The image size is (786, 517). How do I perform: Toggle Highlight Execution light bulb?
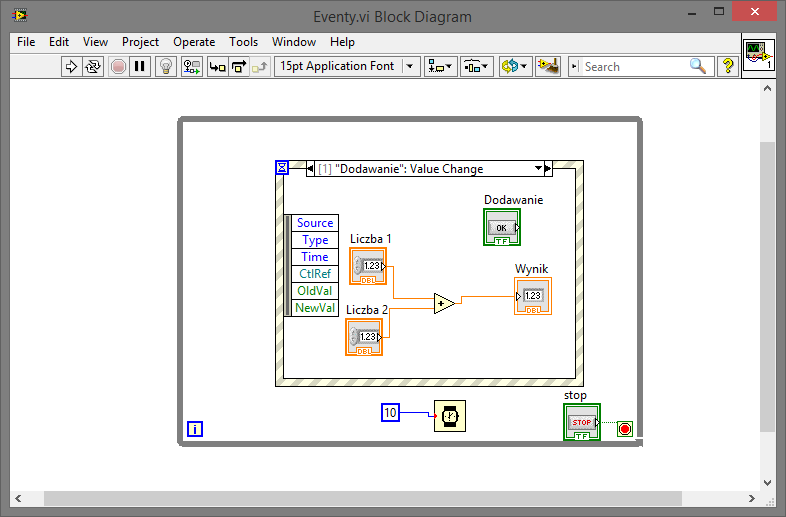[166, 67]
